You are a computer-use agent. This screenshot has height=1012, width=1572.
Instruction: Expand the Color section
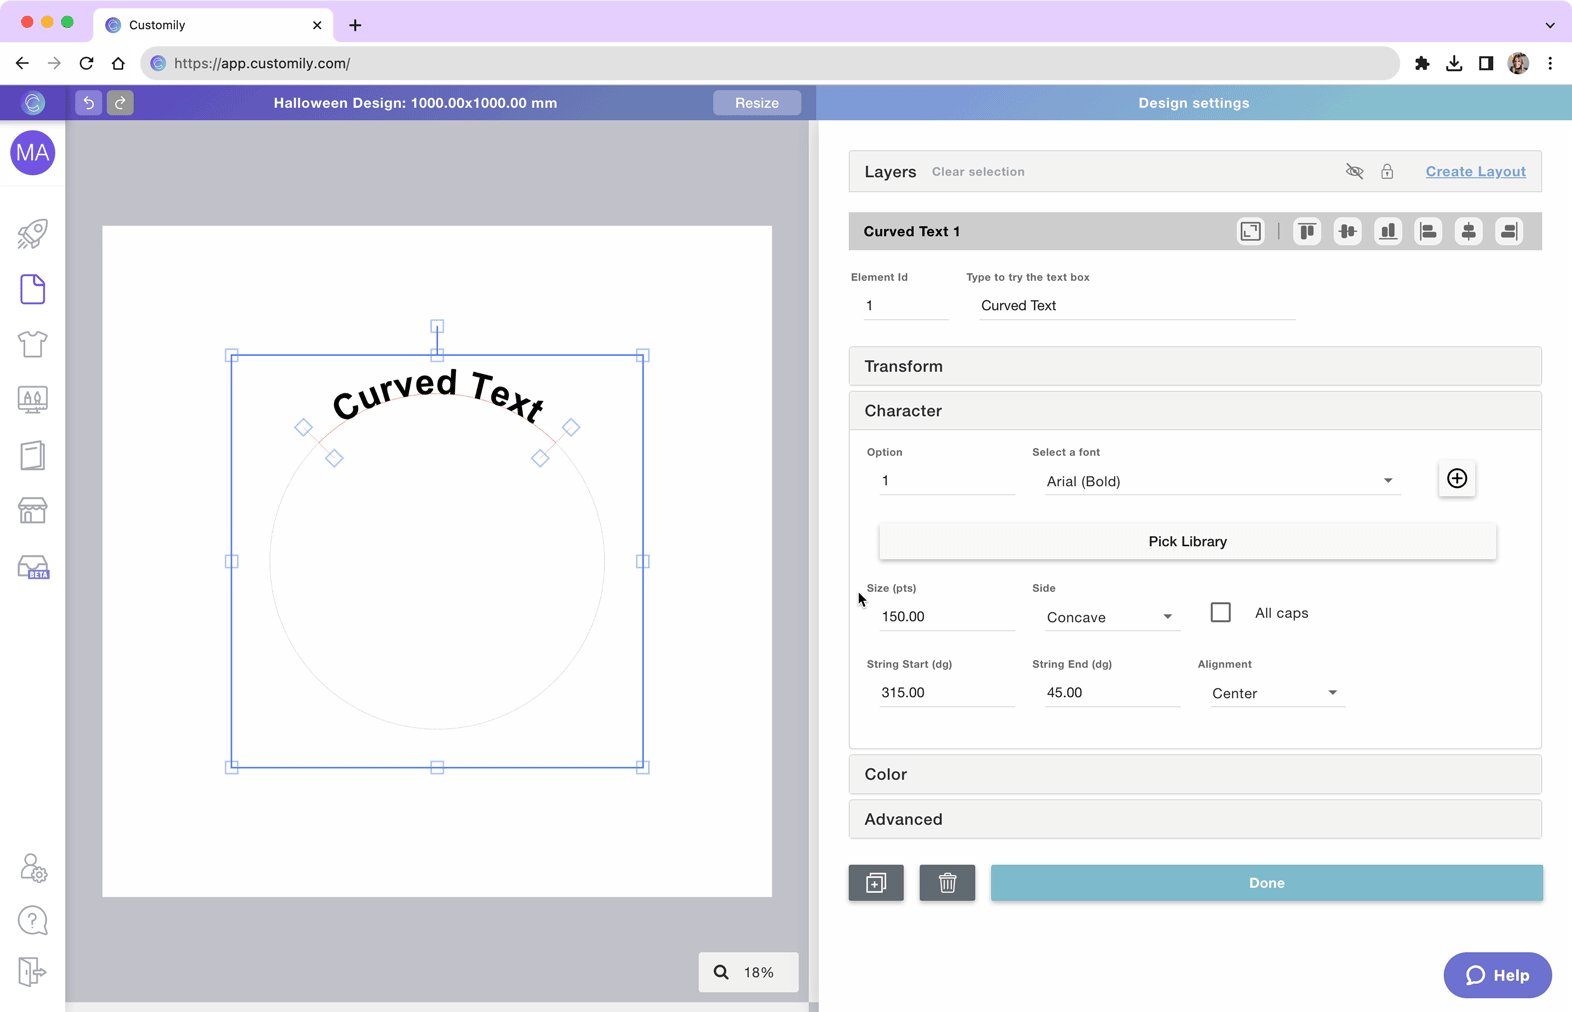pos(1195,774)
